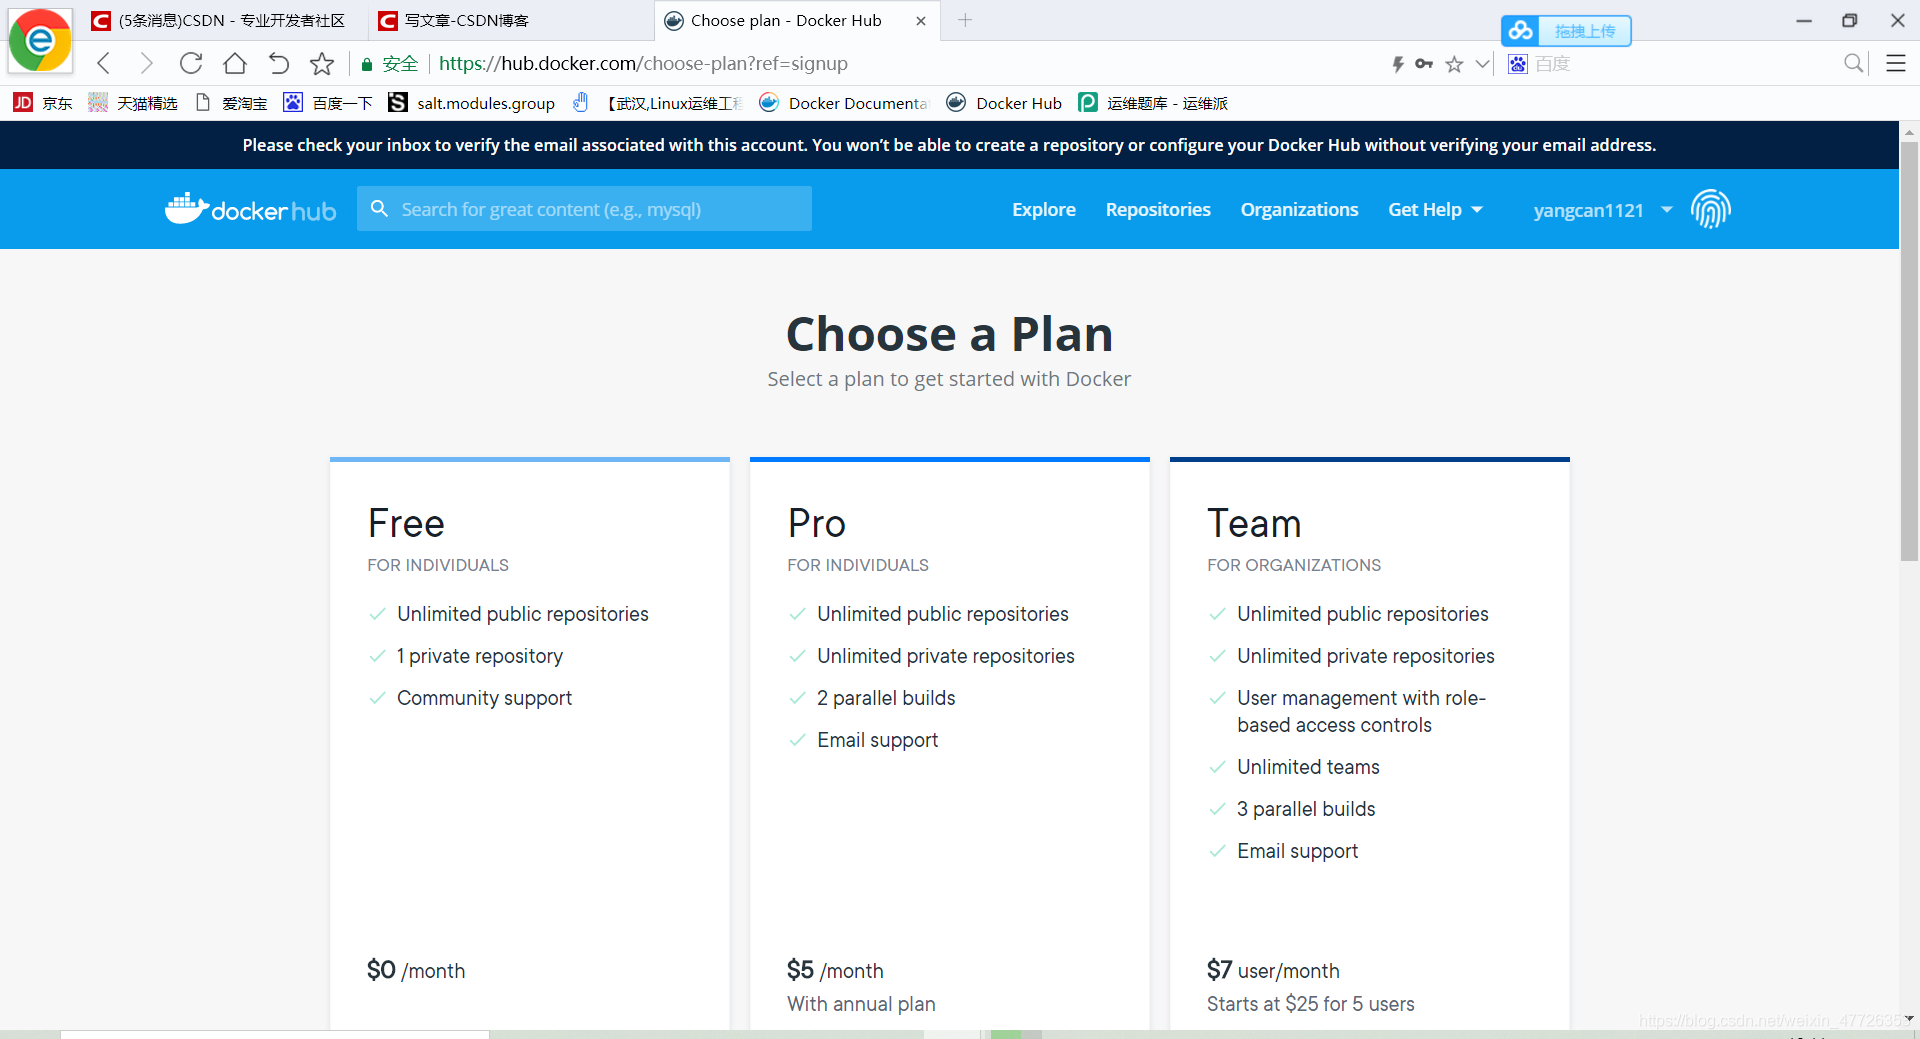Click the hand icon bookmark
Screen dimensions: 1920x1039
tap(580, 103)
